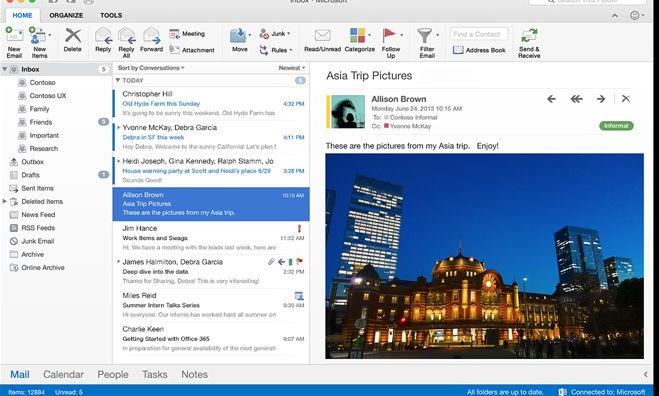Image resolution: width=659 pixels, height=396 pixels.
Task: Click Allison Brown's profile picture
Action: (348, 111)
